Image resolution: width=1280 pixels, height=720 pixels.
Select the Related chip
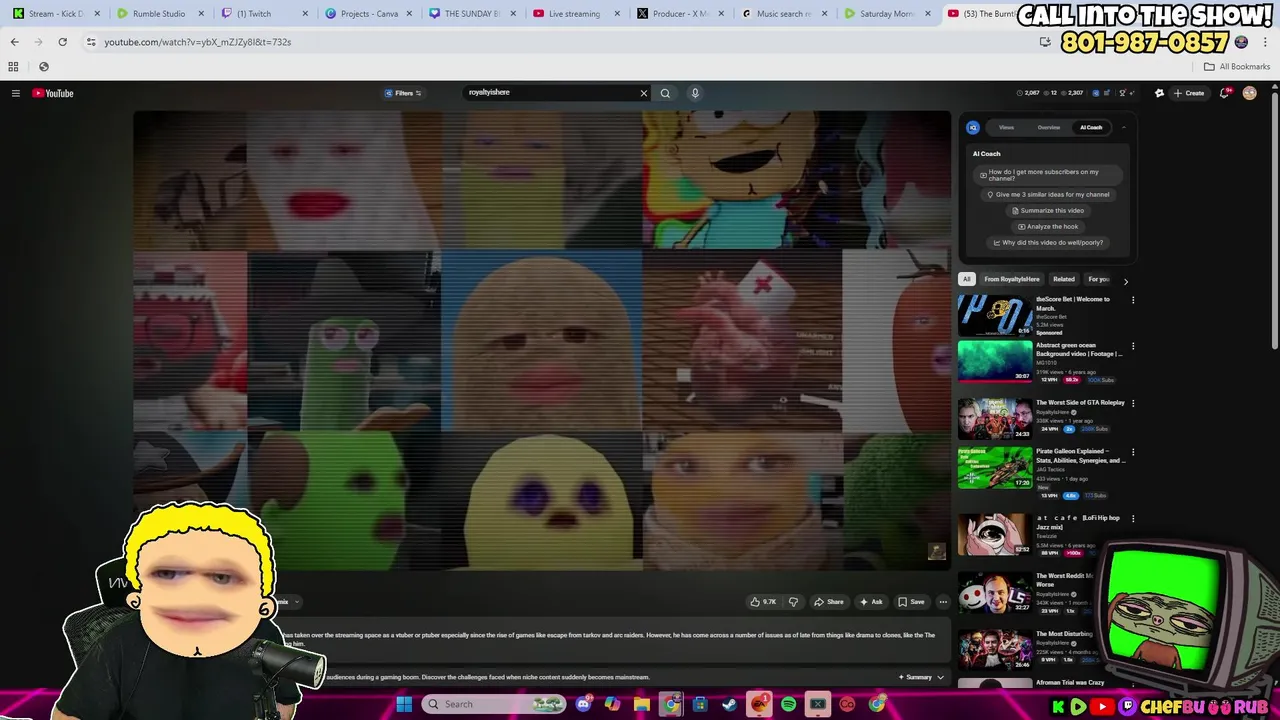coord(1064,279)
